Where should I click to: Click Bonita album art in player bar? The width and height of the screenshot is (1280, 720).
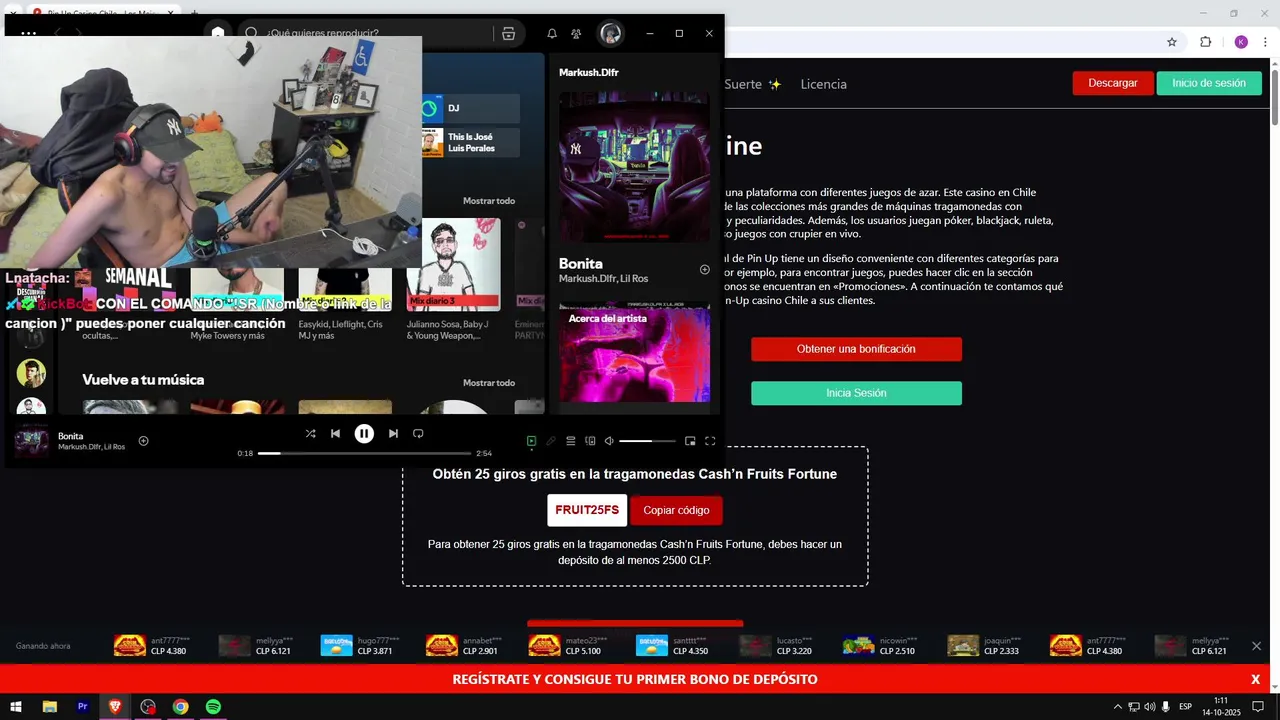[31, 441]
